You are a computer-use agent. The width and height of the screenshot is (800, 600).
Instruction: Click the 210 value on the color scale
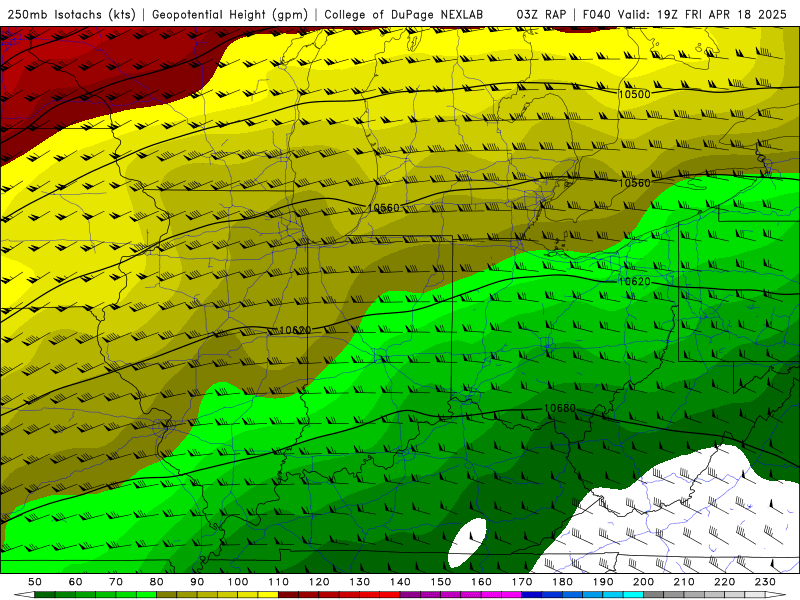(684, 582)
